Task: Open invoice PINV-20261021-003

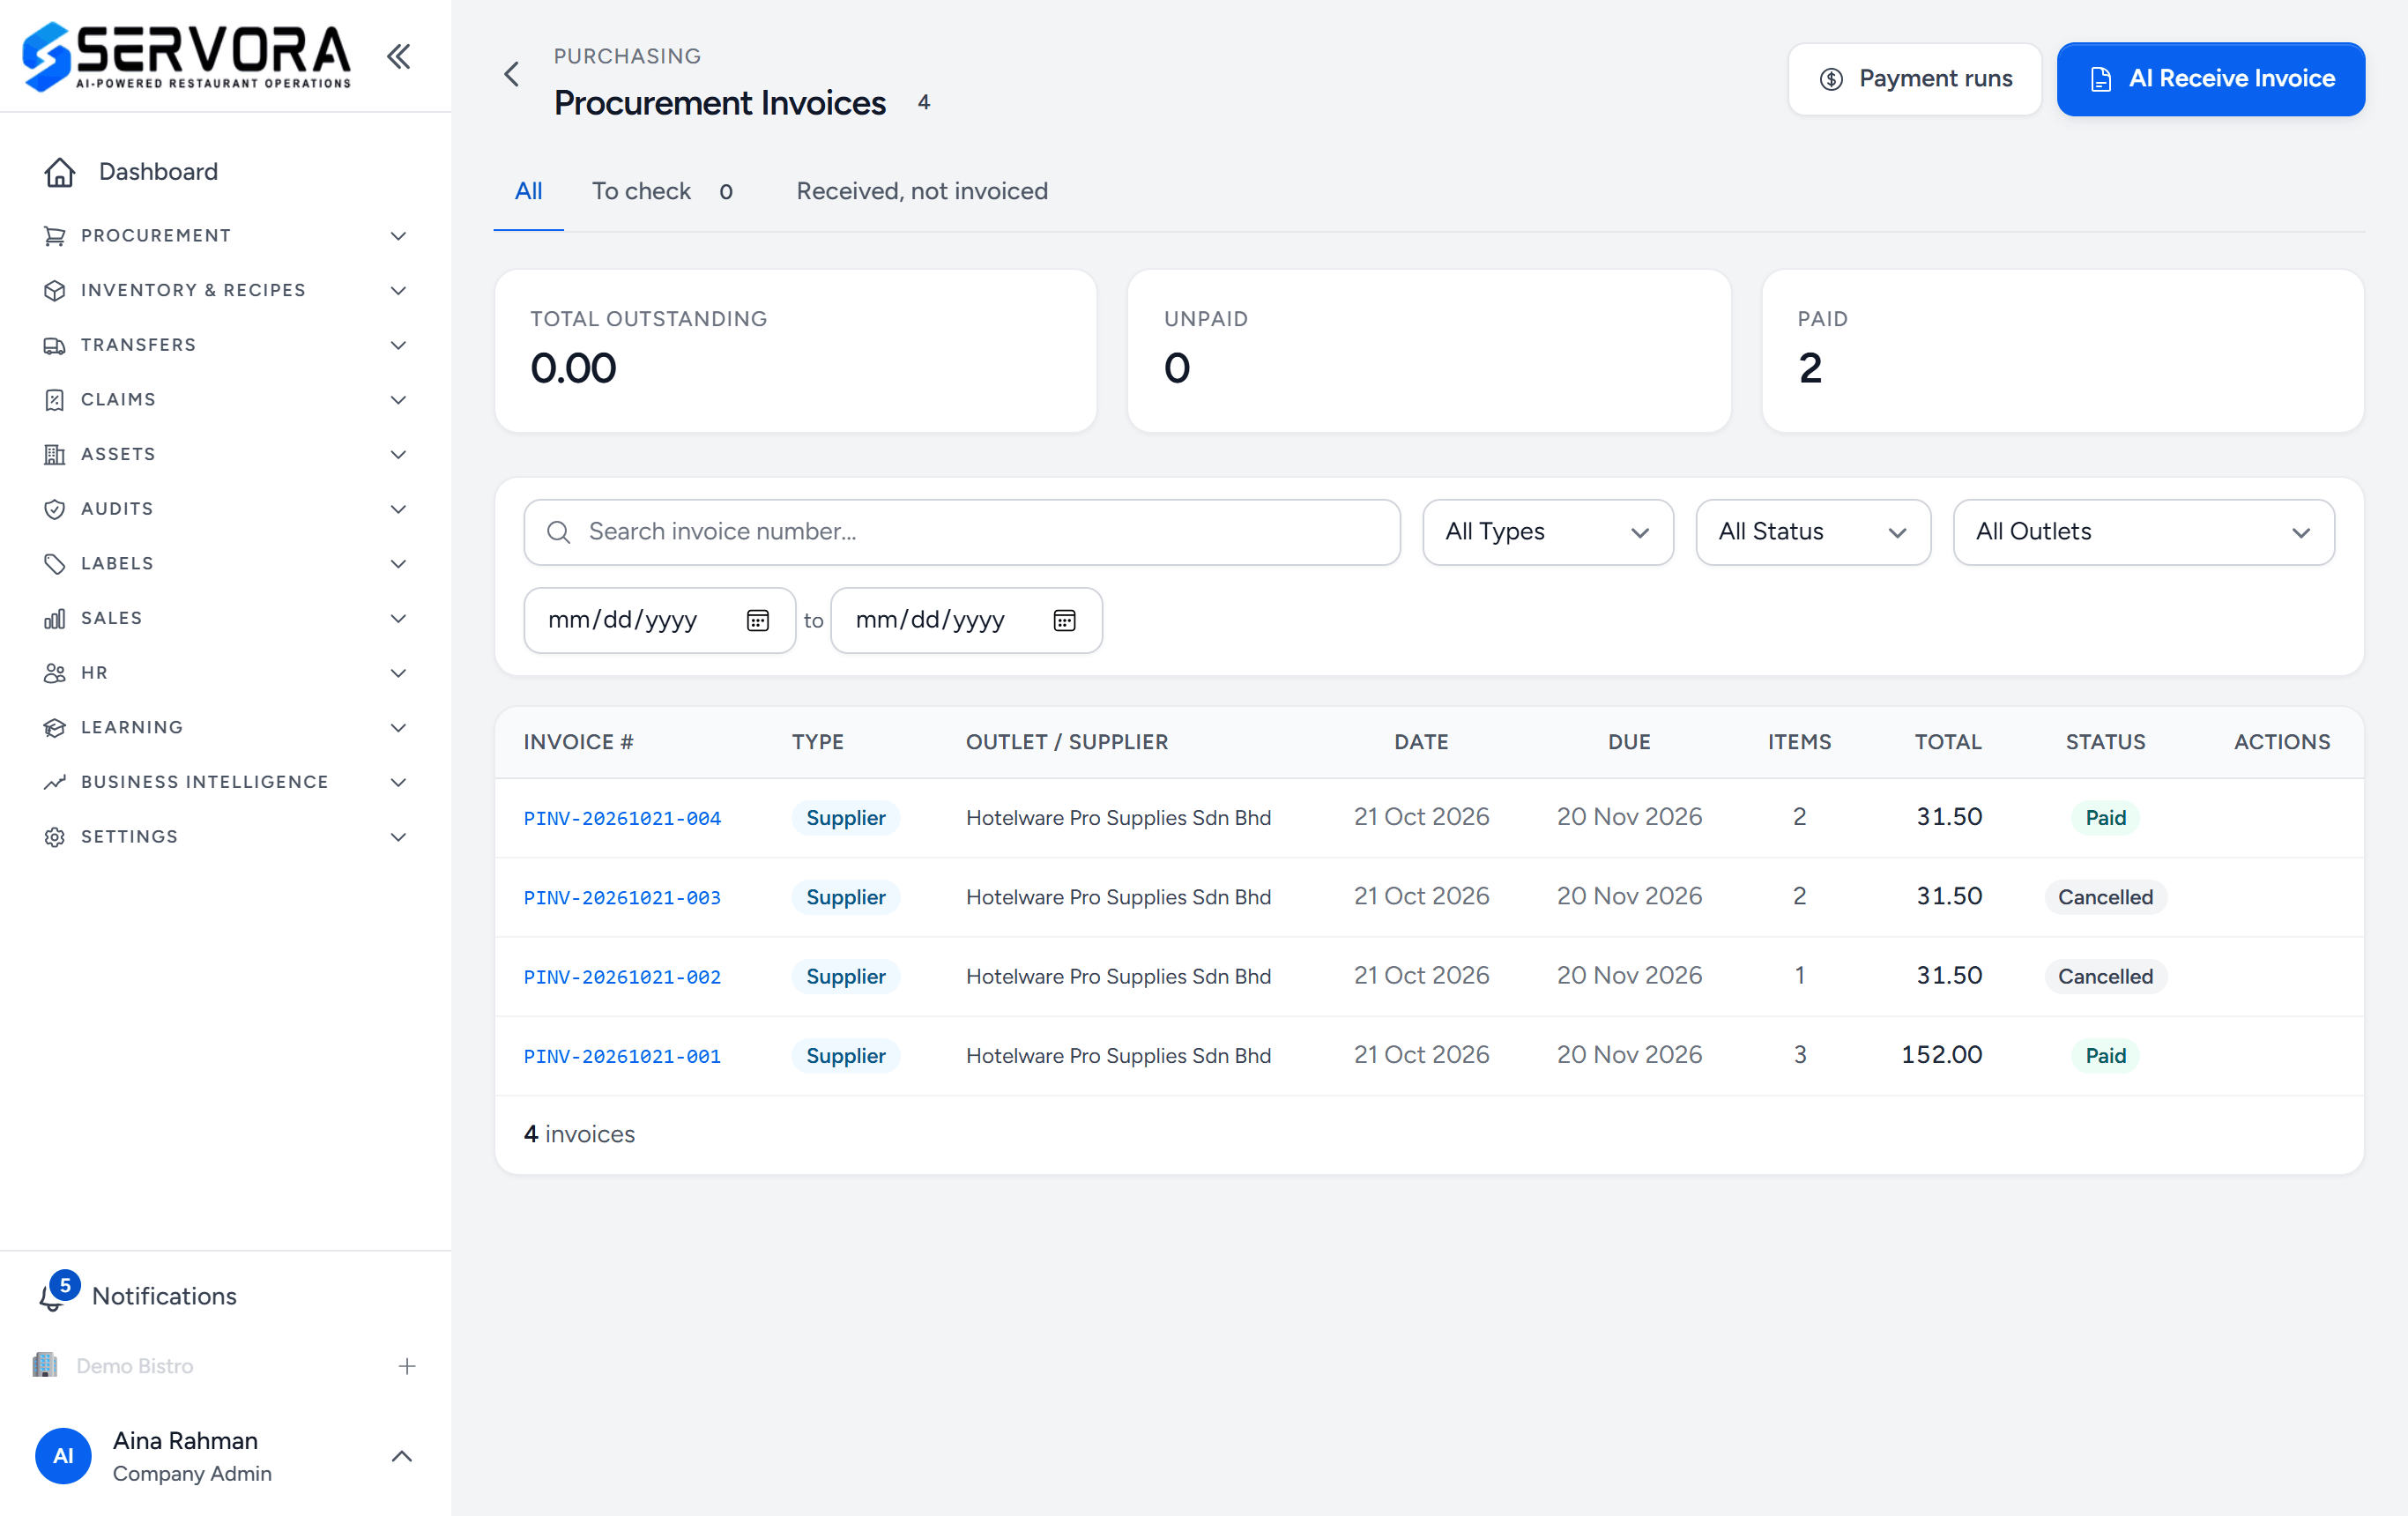Action: click(622, 897)
